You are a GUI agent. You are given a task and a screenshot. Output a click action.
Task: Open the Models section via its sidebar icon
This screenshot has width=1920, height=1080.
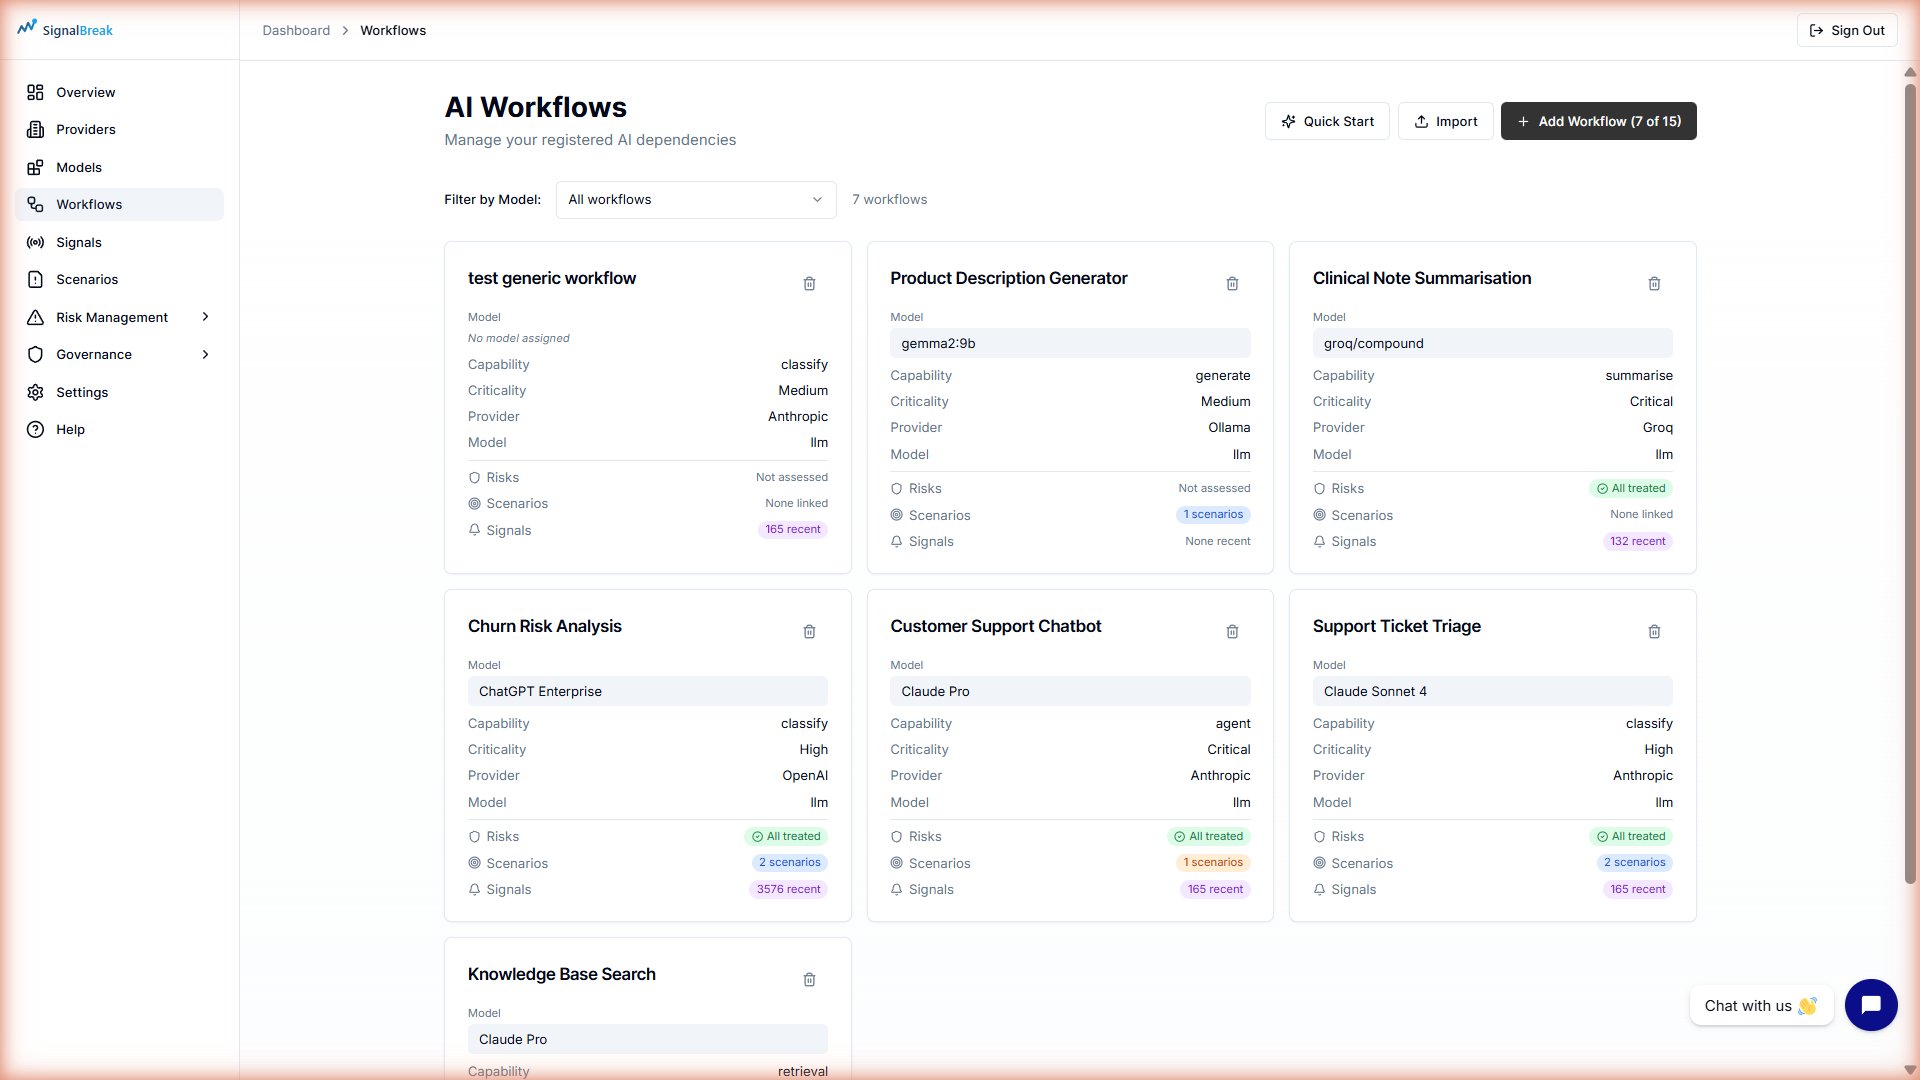pyautogui.click(x=36, y=167)
